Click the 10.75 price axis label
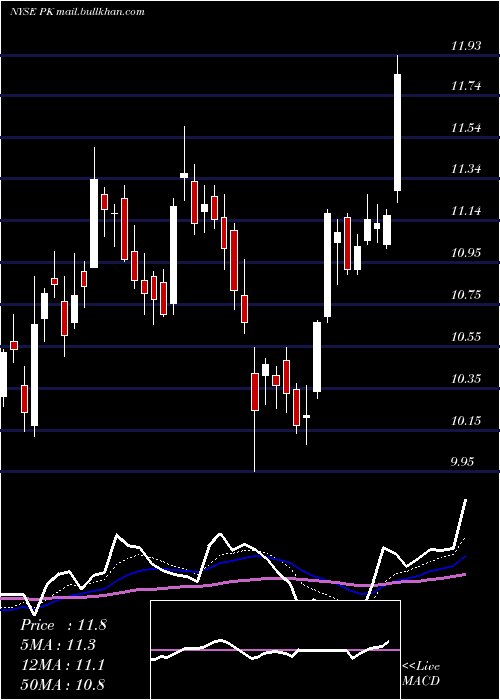Image resolution: width=500 pixels, height=700 pixels. 466,295
